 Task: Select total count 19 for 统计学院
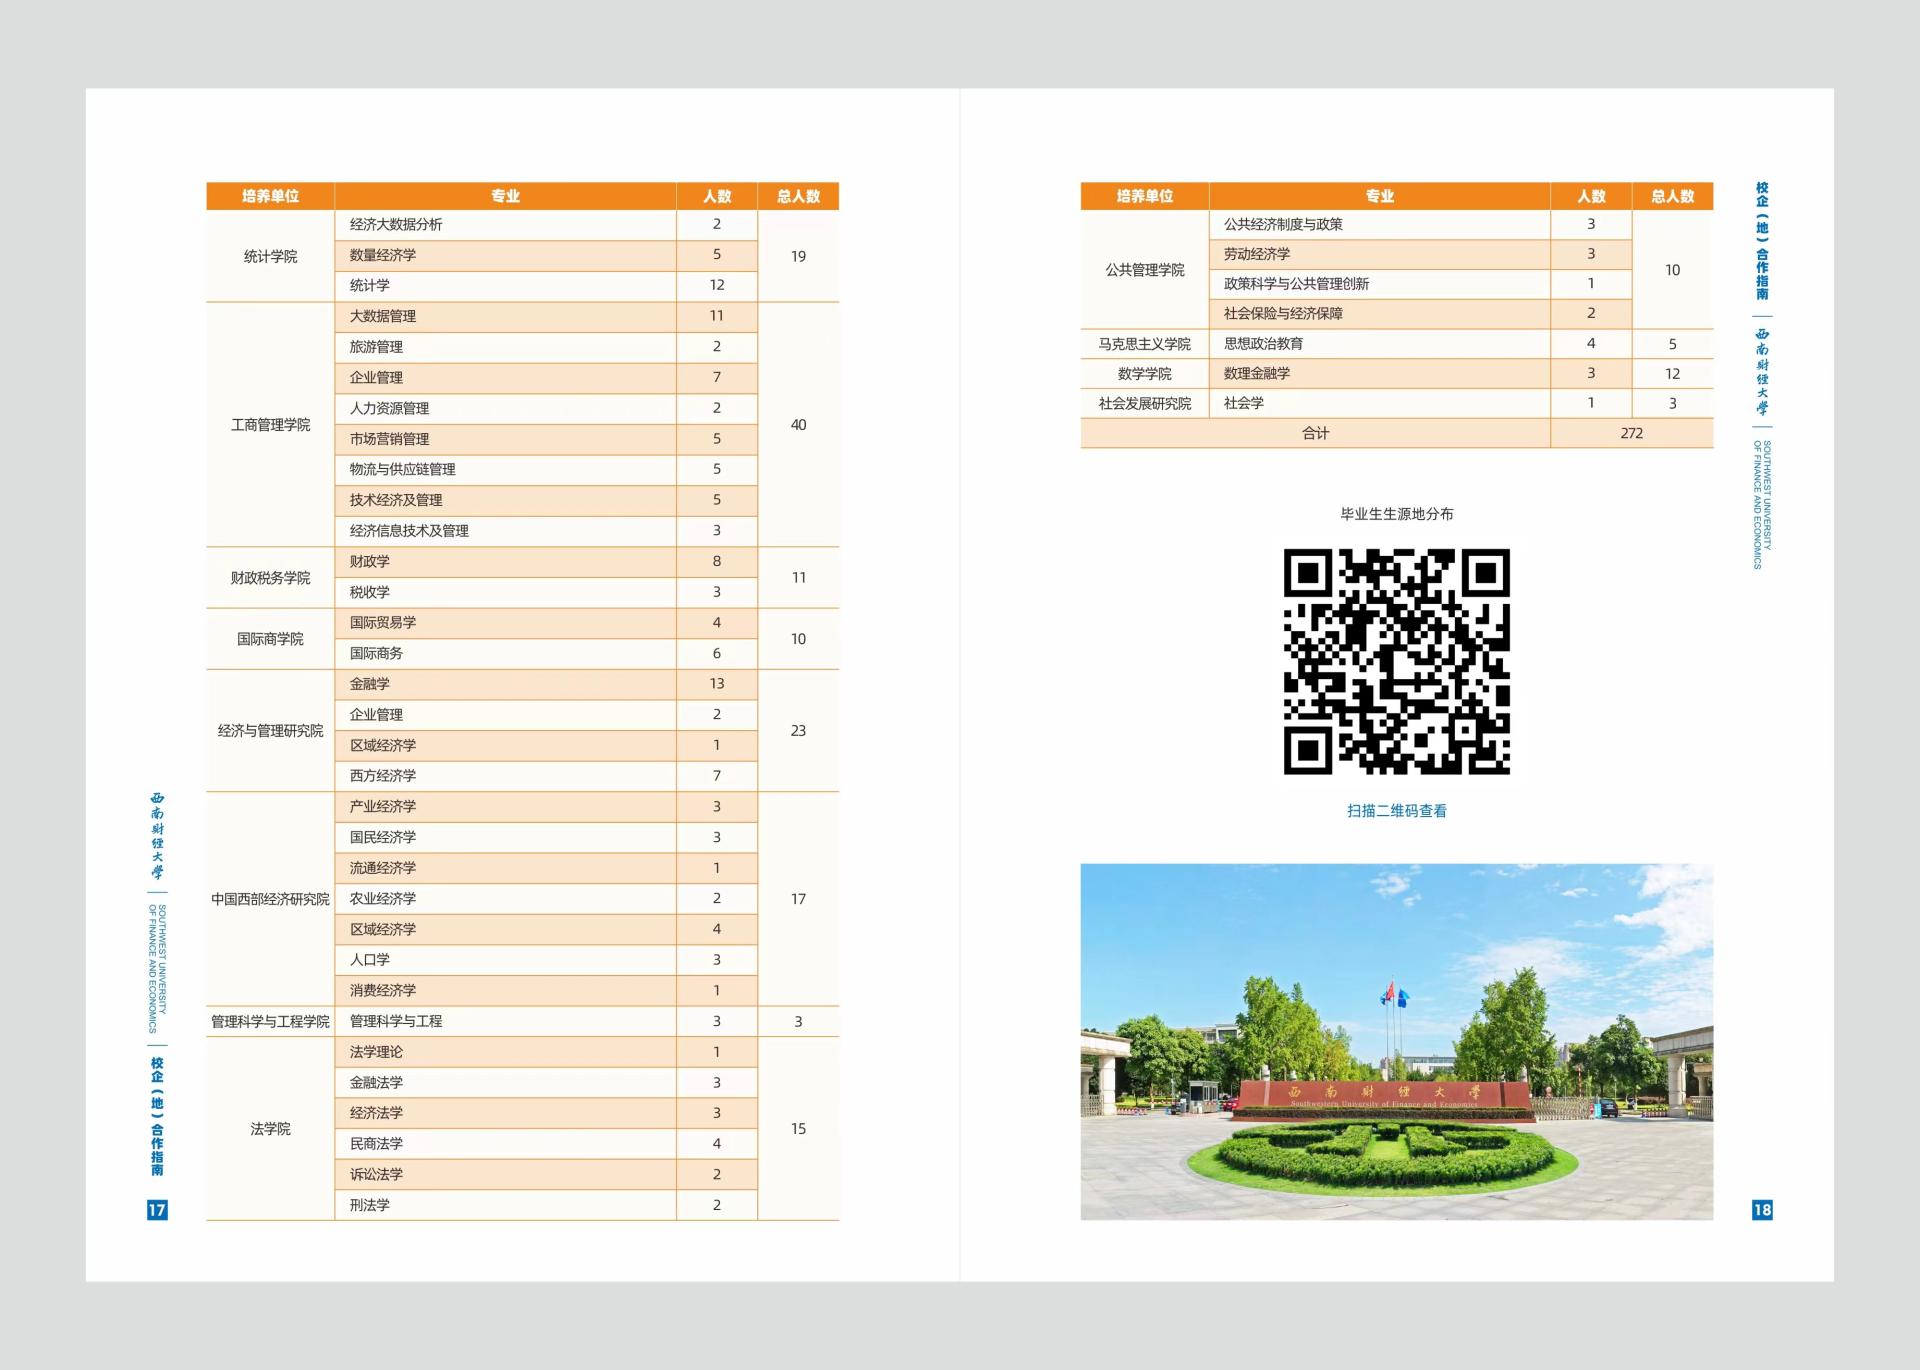tap(798, 256)
